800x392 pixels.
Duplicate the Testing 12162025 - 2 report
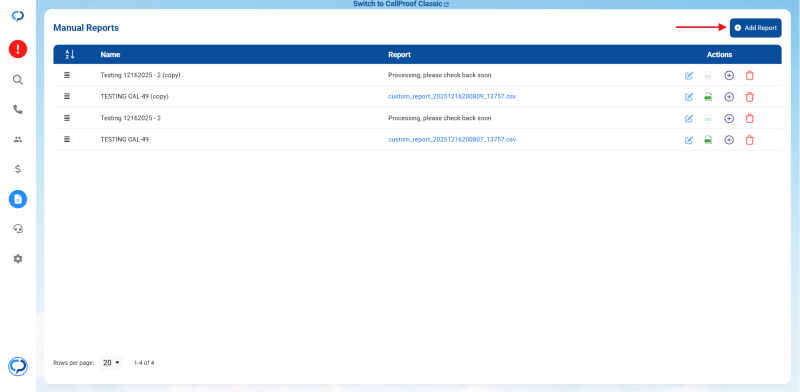click(x=729, y=118)
